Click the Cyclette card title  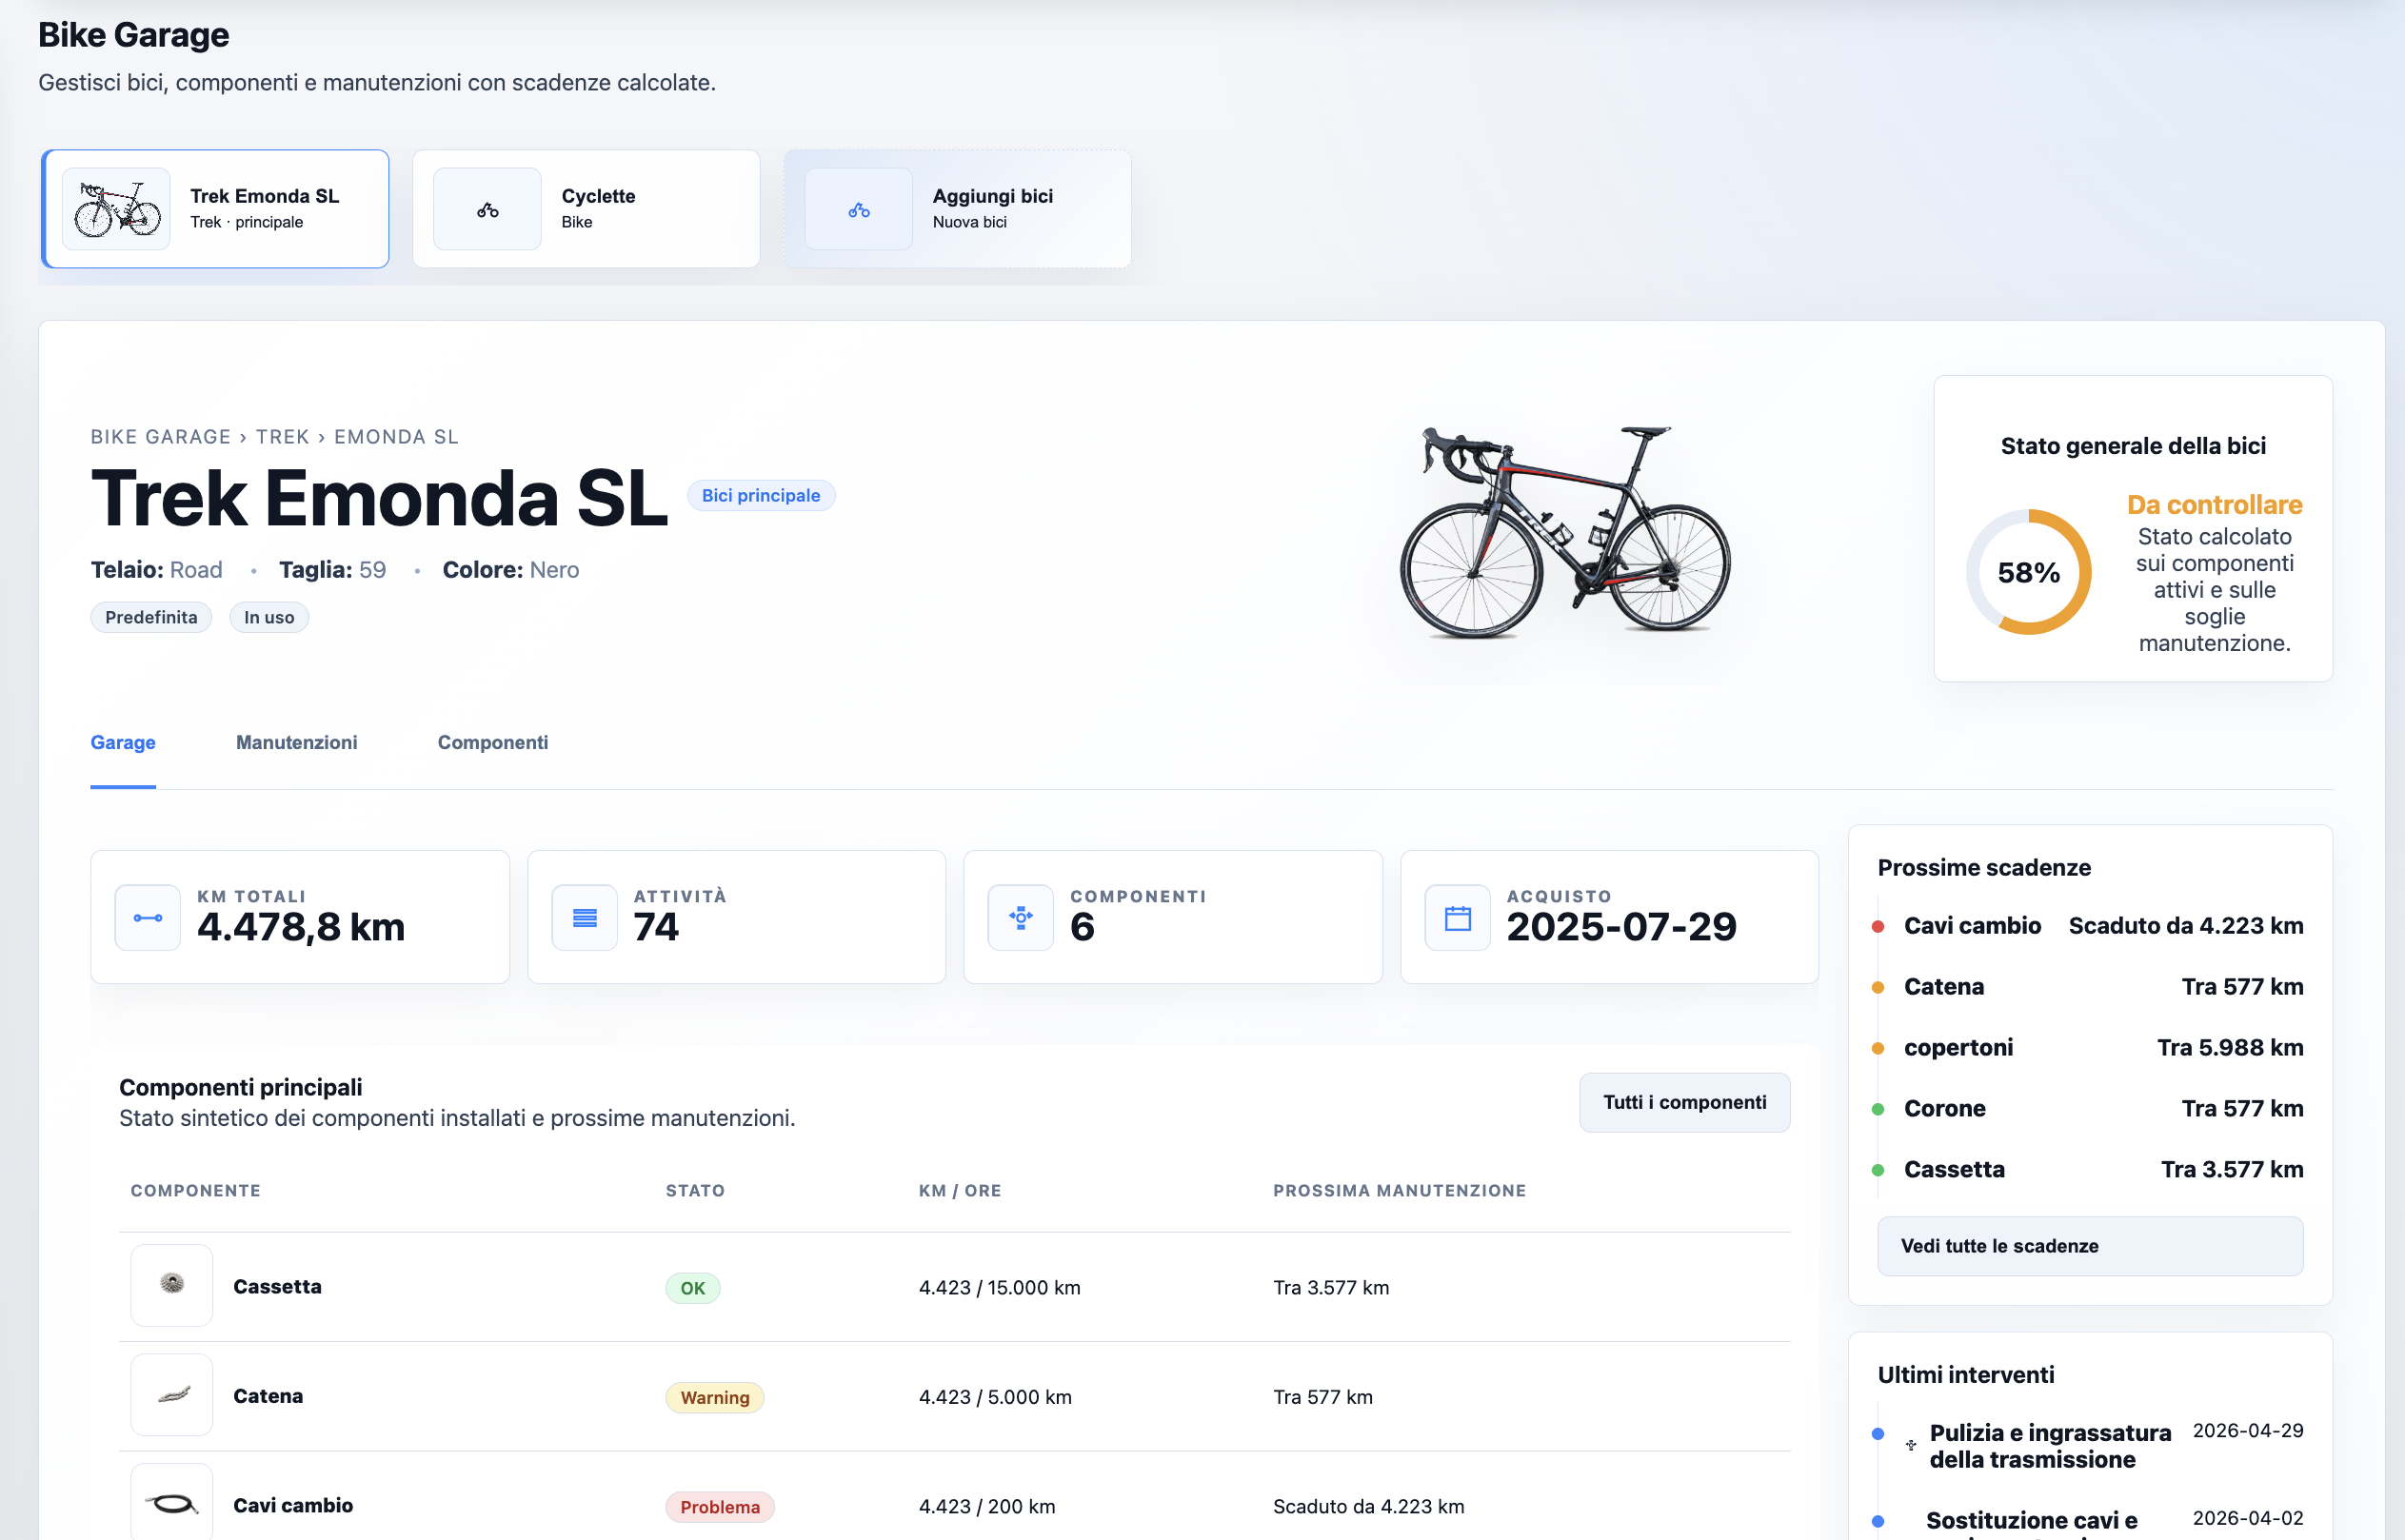599,196
